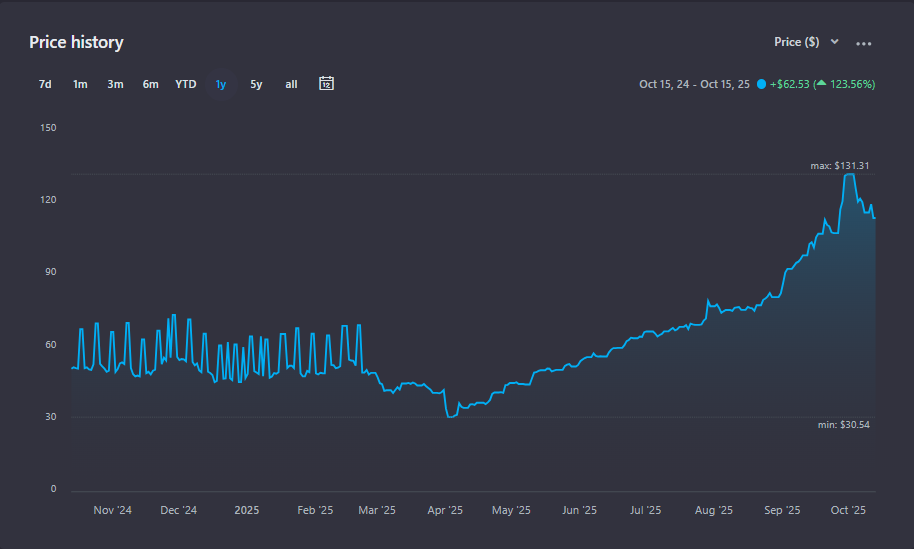Viewport: 914px width, 549px height.
Task: Set the chart range to 6m
Action: point(150,84)
